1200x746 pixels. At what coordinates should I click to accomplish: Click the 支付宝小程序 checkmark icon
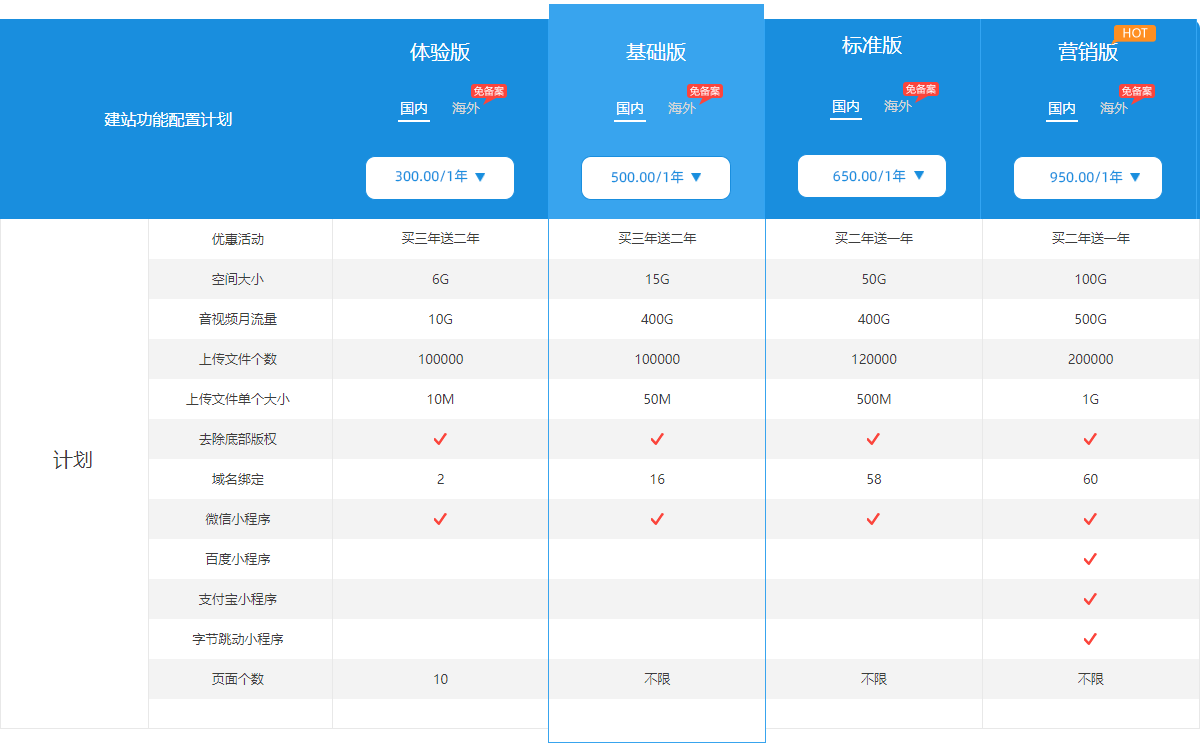(x=1089, y=599)
